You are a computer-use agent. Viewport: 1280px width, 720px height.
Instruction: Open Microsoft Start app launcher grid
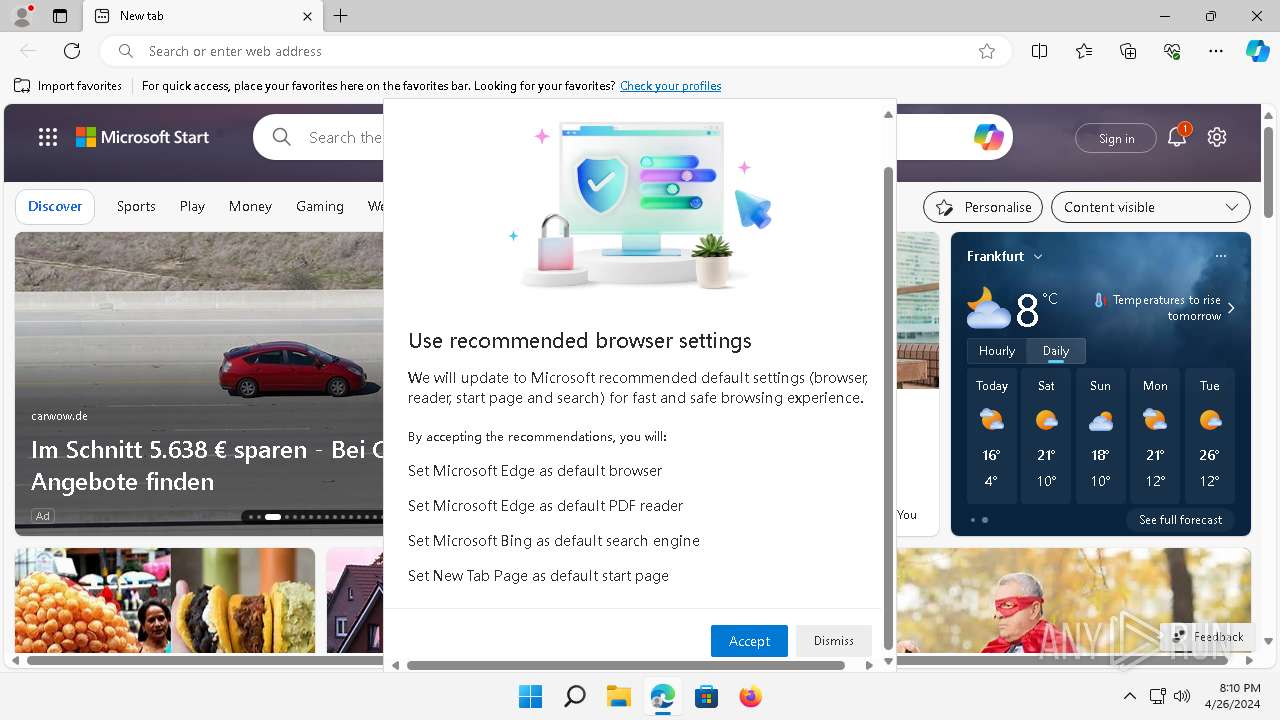[48, 138]
